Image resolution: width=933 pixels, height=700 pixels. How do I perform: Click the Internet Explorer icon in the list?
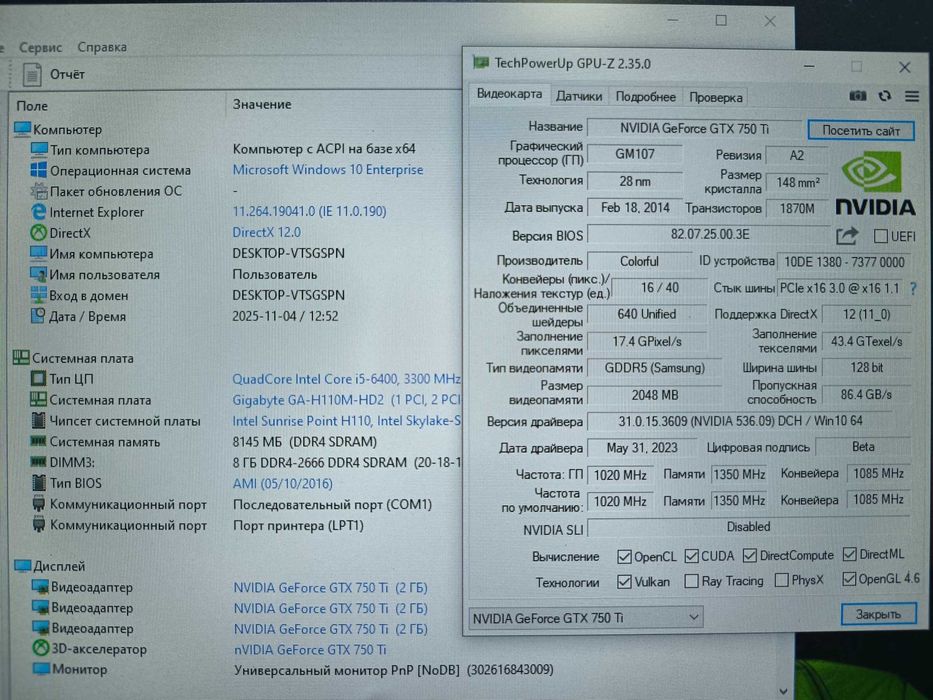click(x=39, y=212)
